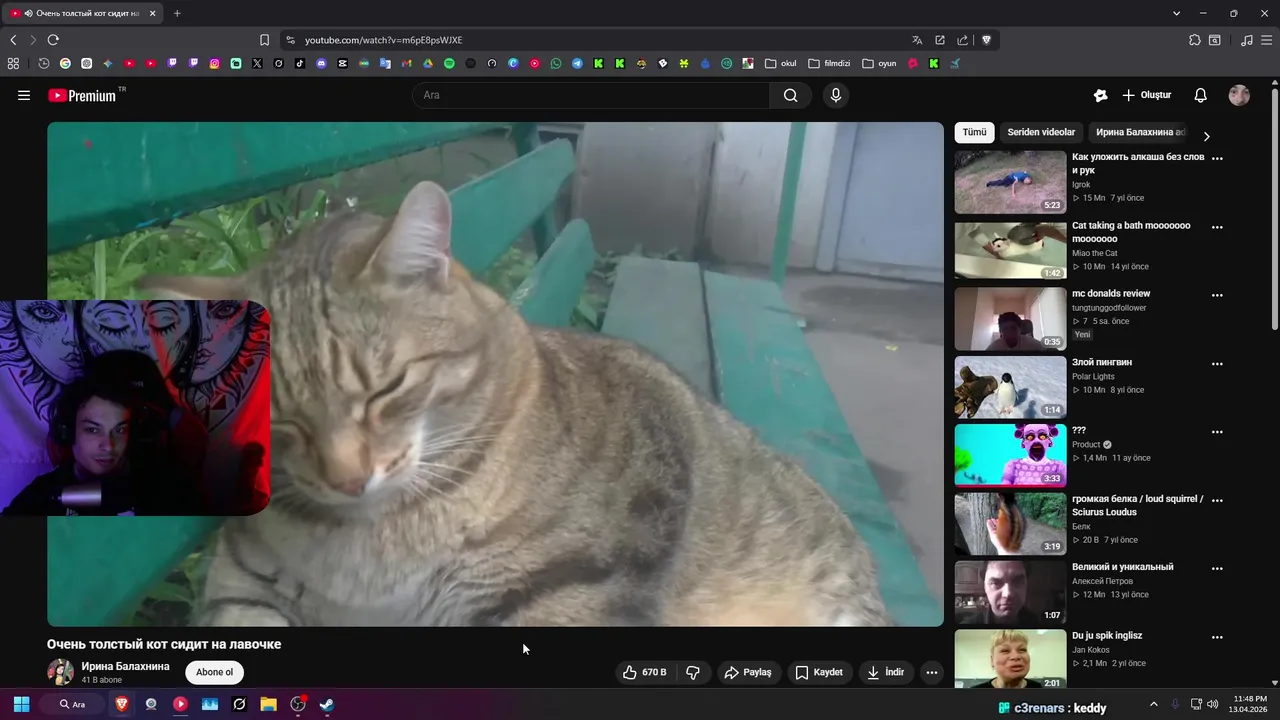Open options for громкая белка video
Screen dimensions: 1280x720
point(1217,500)
